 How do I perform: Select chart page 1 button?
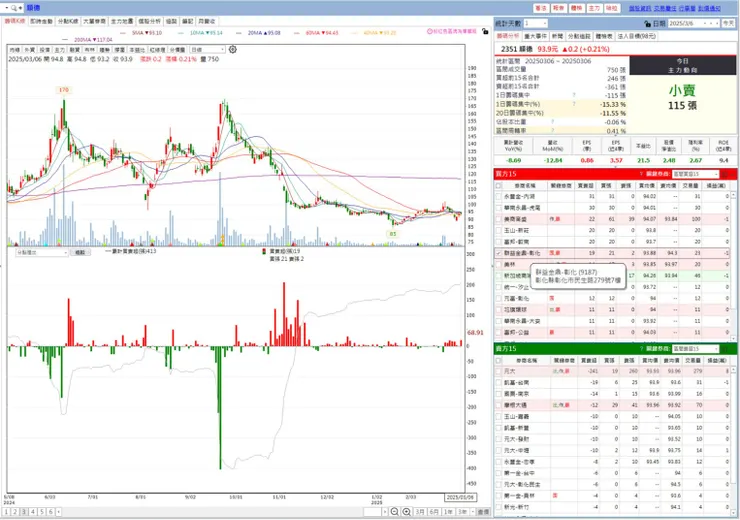6,512
